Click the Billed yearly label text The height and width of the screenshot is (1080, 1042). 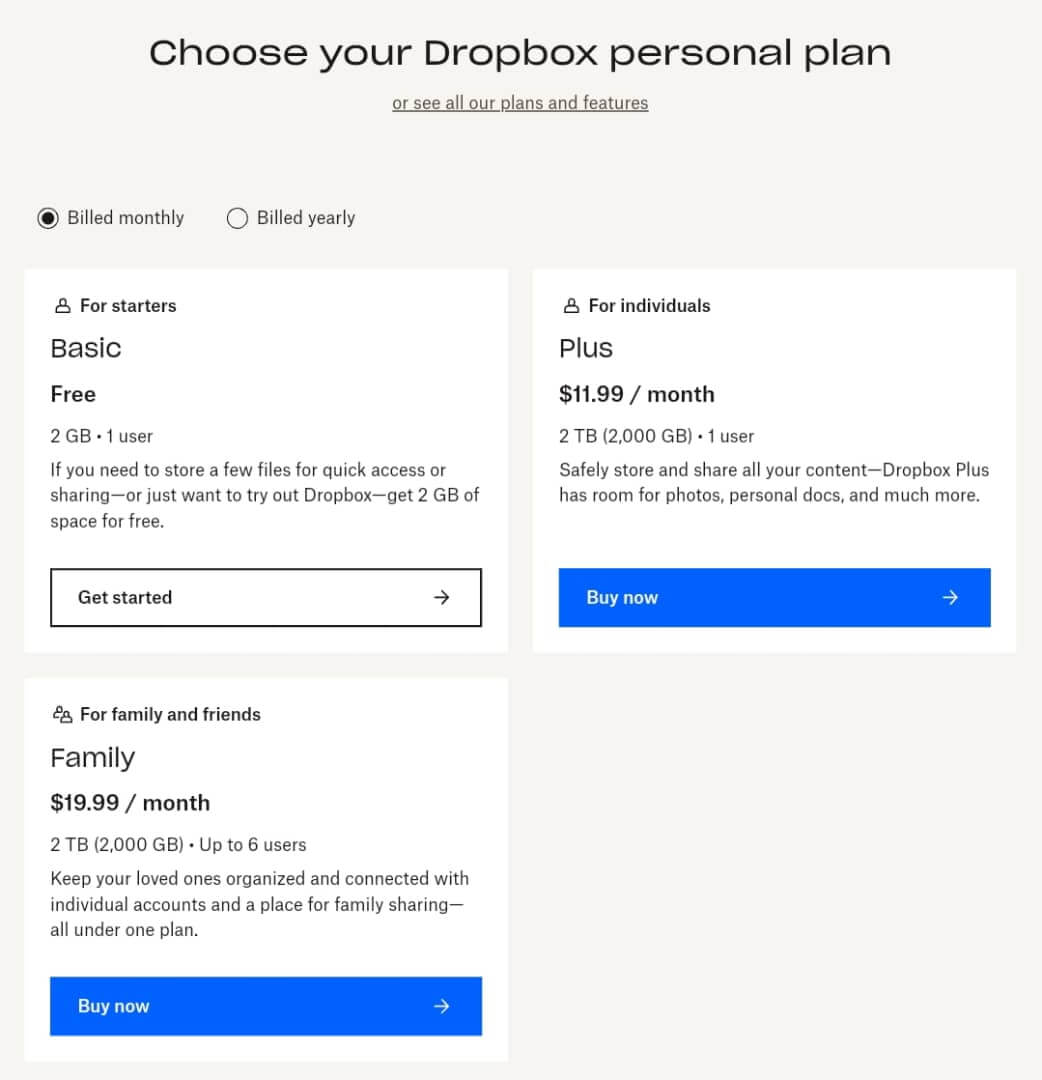pyautogui.click(x=306, y=218)
